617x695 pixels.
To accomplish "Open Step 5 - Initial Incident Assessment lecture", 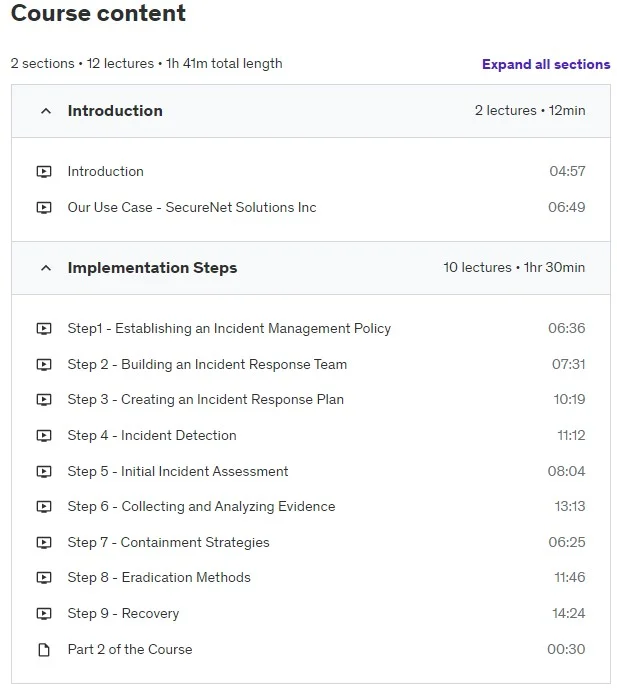I will [178, 471].
